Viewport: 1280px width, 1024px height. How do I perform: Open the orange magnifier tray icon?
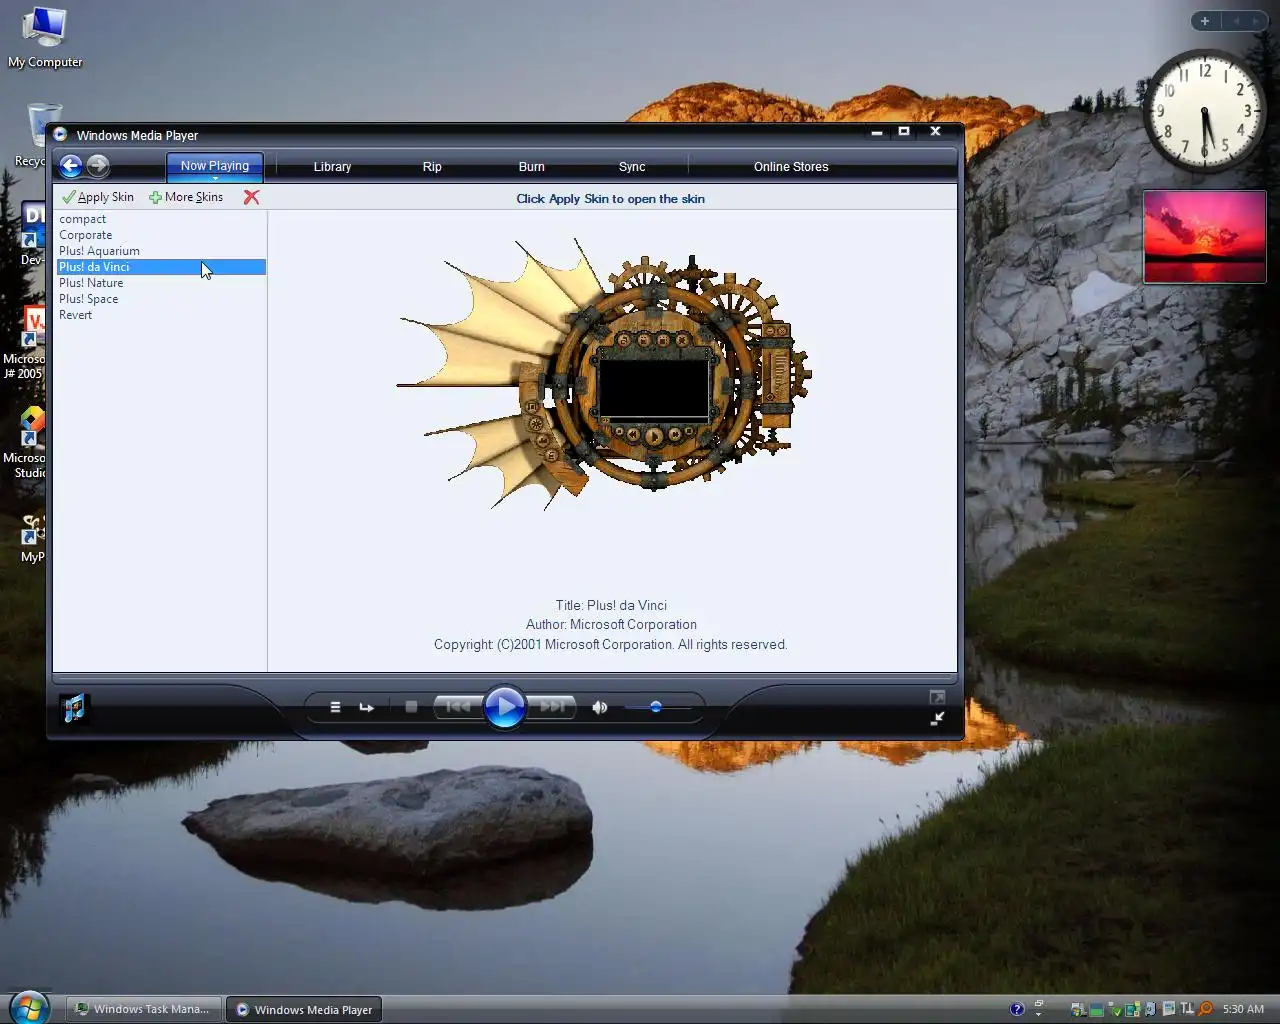pyautogui.click(x=1206, y=1009)
